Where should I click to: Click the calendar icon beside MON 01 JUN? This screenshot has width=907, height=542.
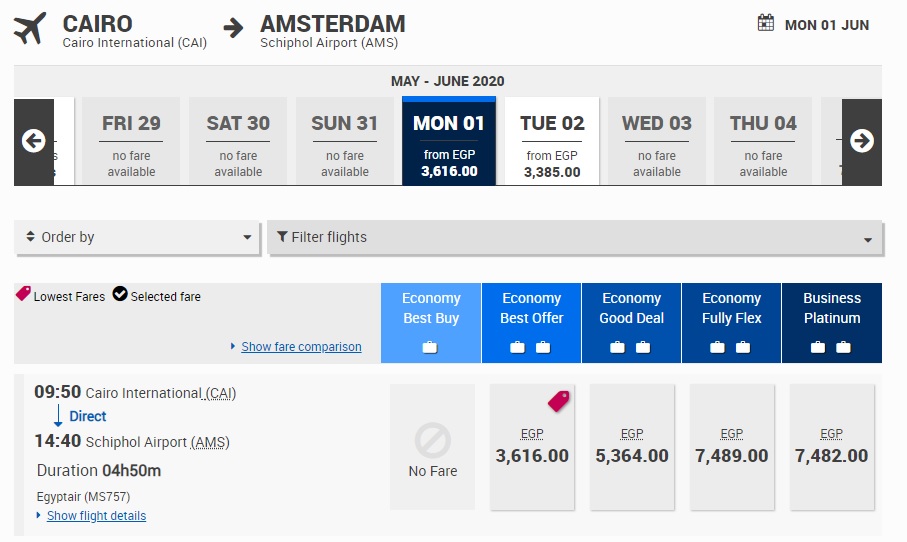766,23
